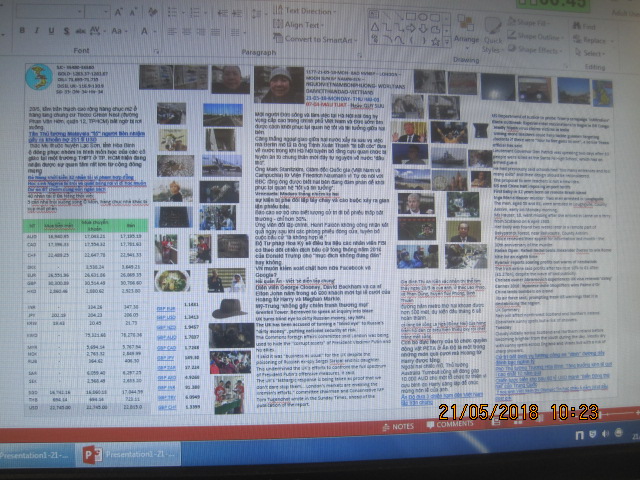Open Change Case (Aa) dropdown
640x480 pixels.
[119, 31]
